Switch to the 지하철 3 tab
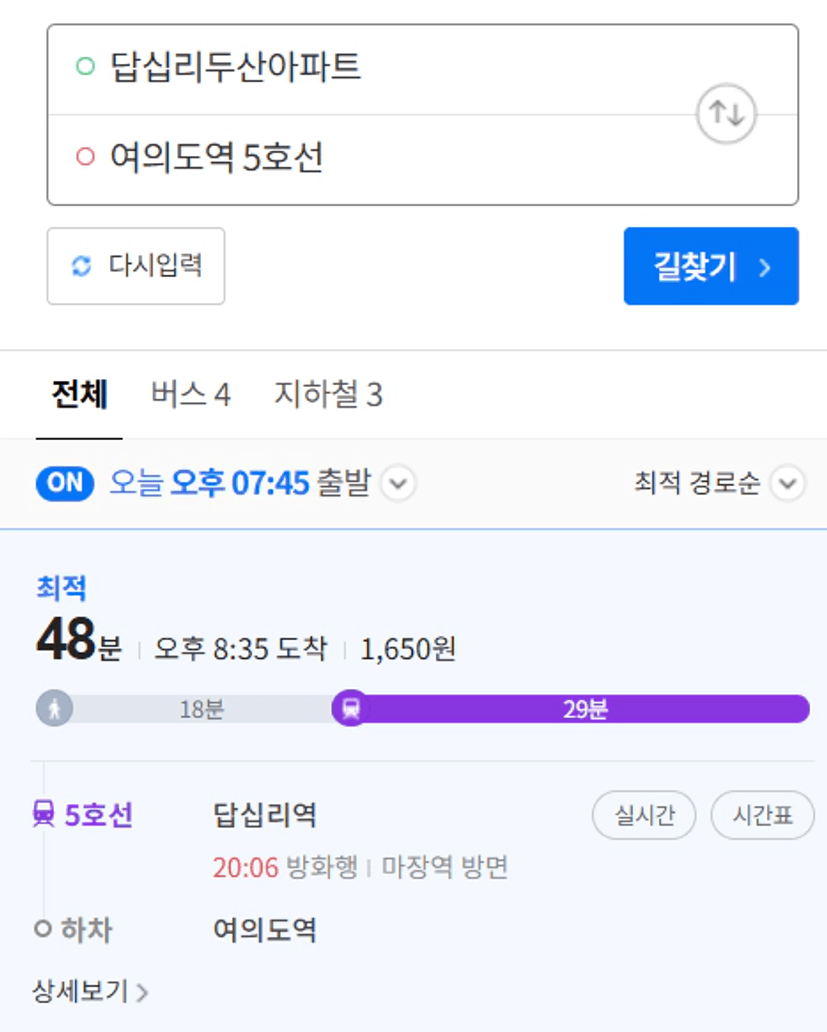The width and height of the screenshot is (827, 1032). [328, 394]
